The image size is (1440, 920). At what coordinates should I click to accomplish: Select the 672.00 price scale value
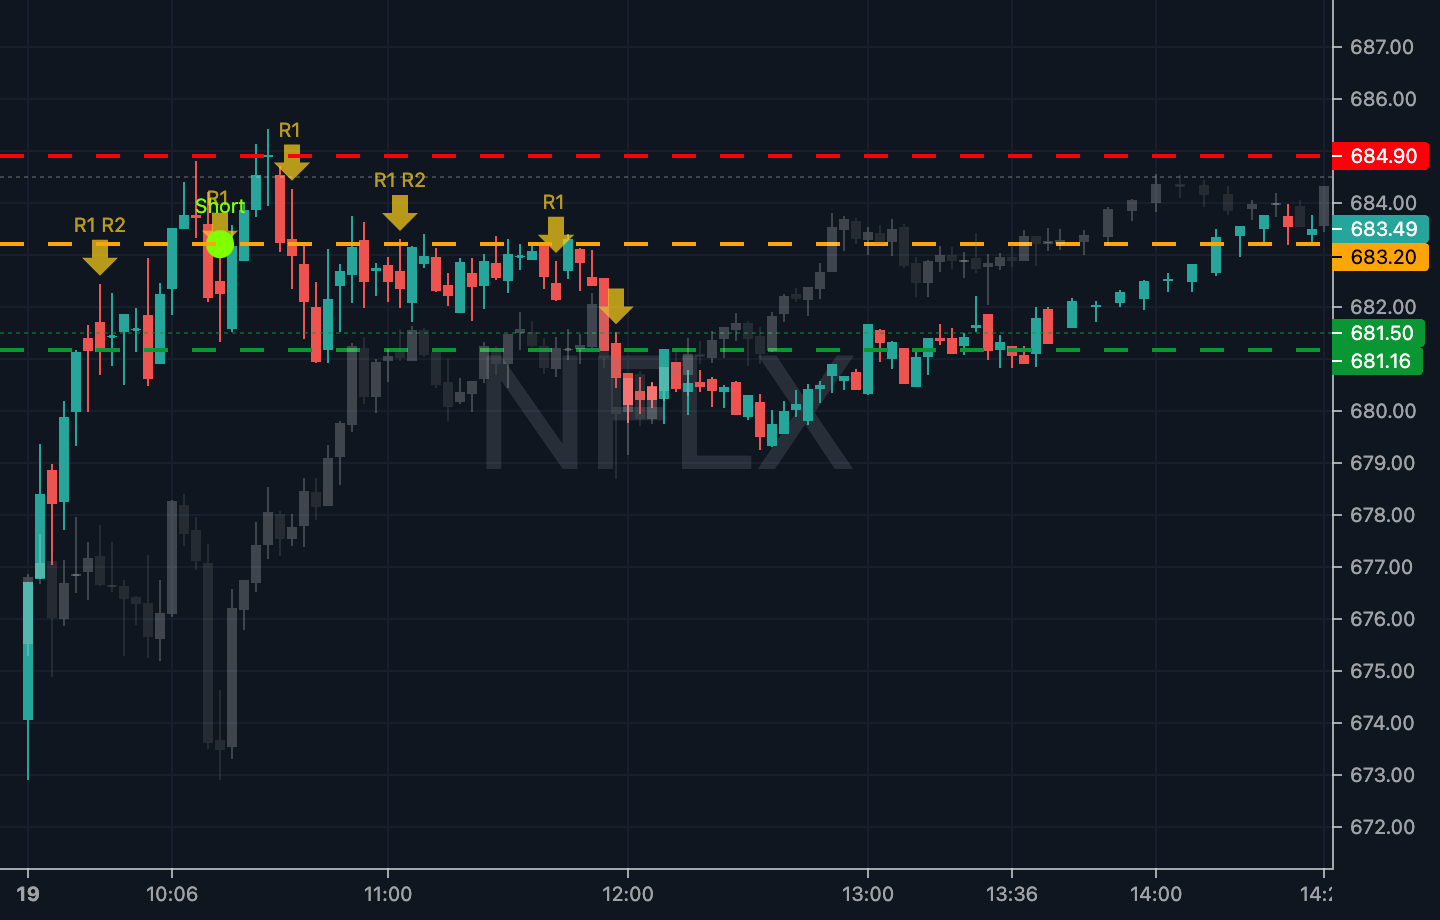point(1382,827)
